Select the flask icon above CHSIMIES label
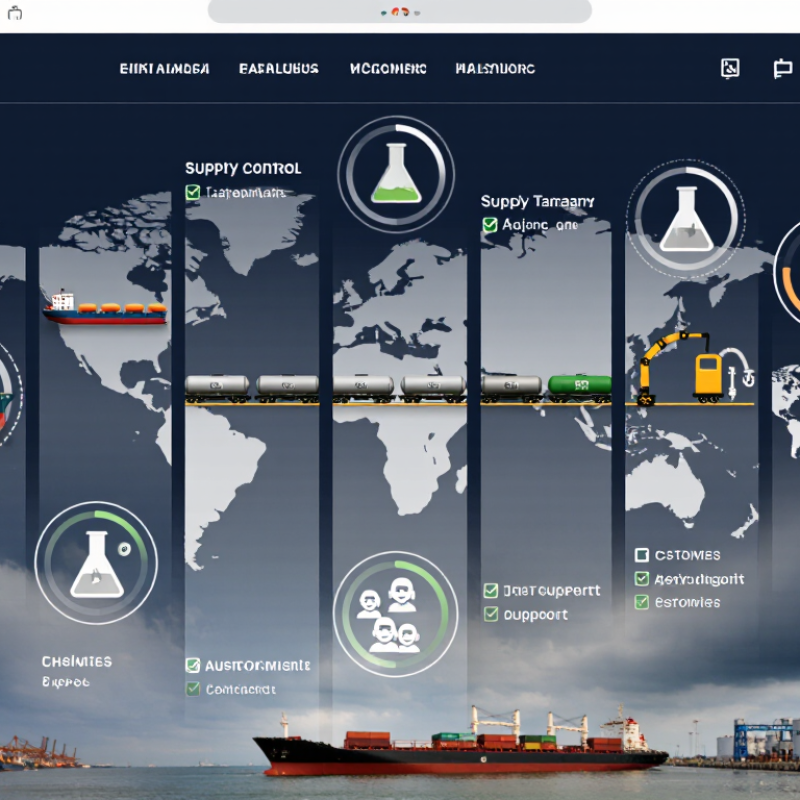This screenshot has width=800, height=800. click(x=97, y=564)
